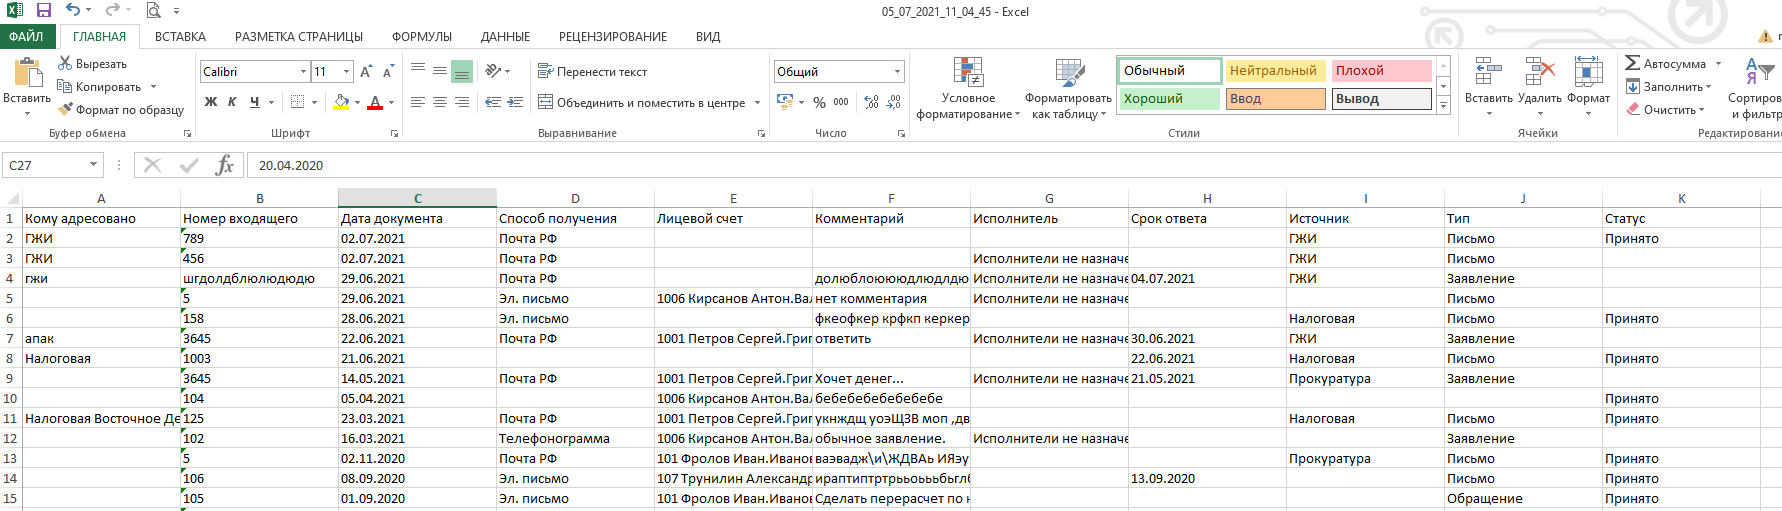Open the Calibri font name dropdown
Viewport: 1782px width, 511px height.
point(303,72)
